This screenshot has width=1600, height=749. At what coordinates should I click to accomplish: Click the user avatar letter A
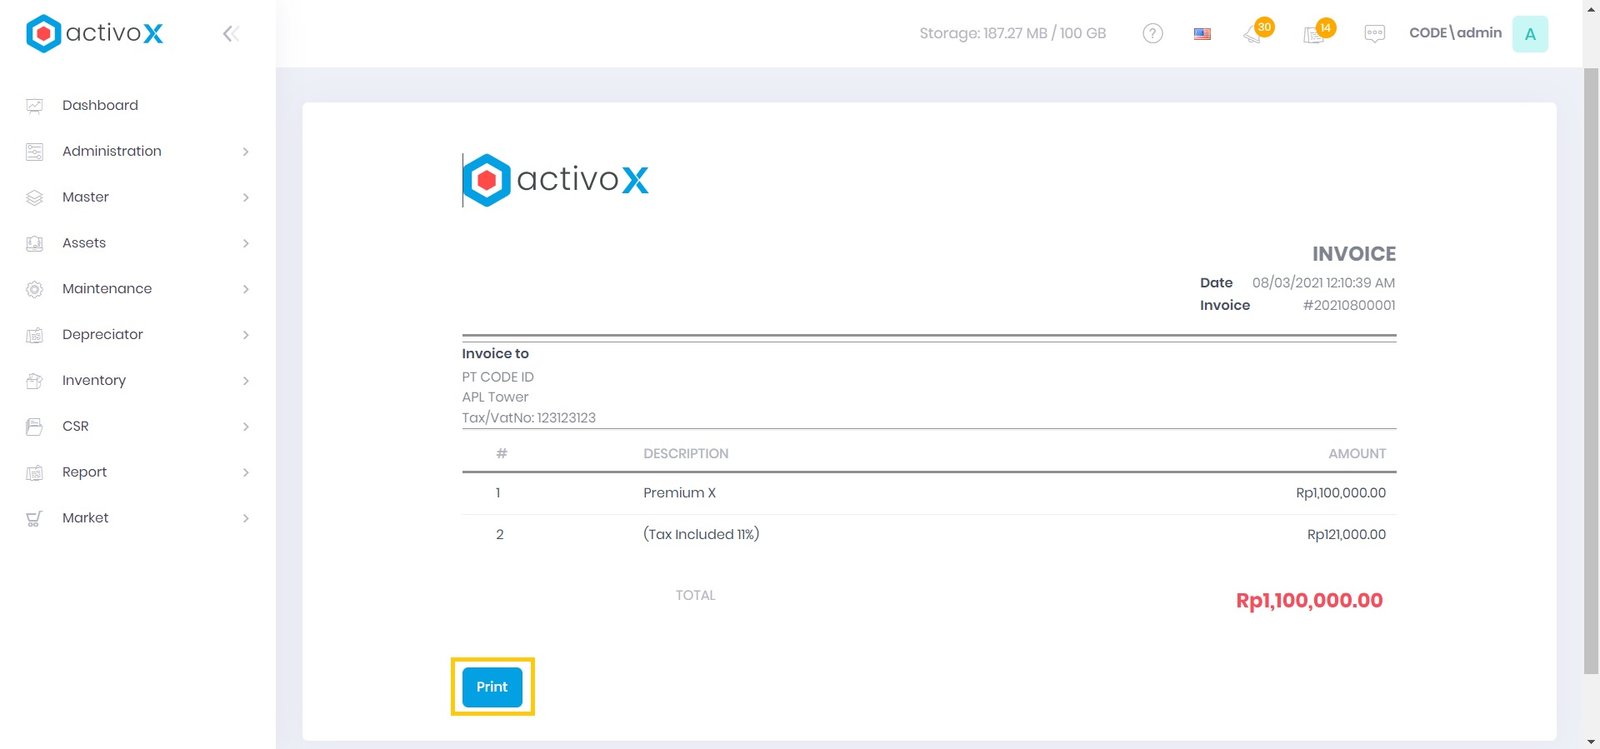pyautogui.click(x=1529, y=34)
